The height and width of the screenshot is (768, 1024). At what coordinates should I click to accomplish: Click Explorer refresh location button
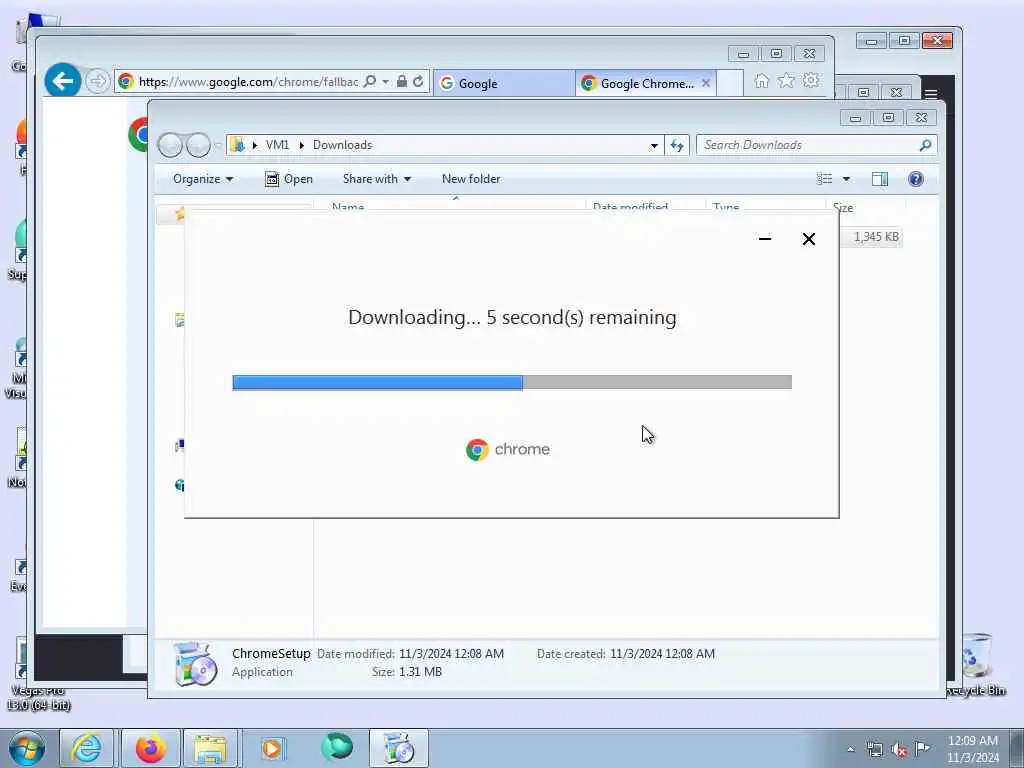[677, 146]
